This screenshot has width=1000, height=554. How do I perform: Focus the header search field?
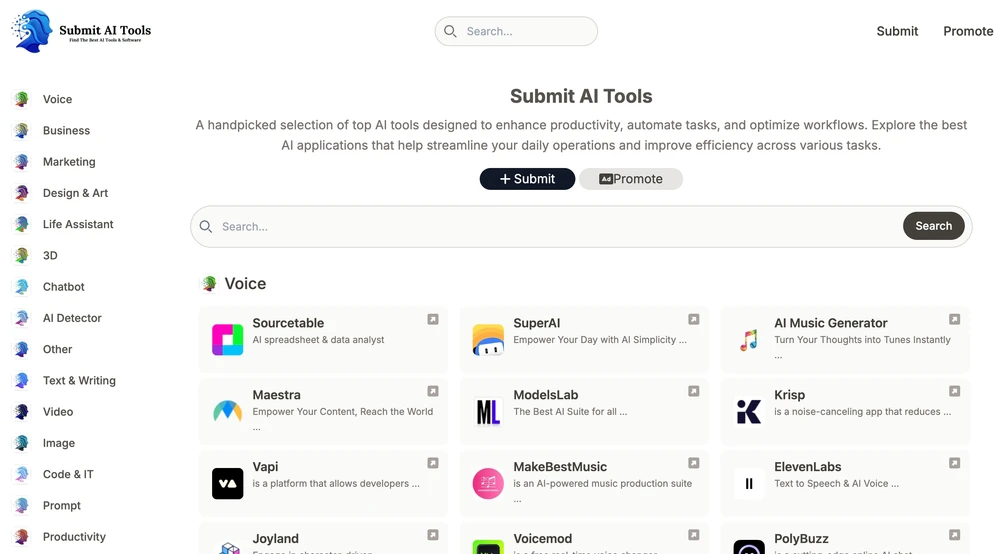pos(516,31)
